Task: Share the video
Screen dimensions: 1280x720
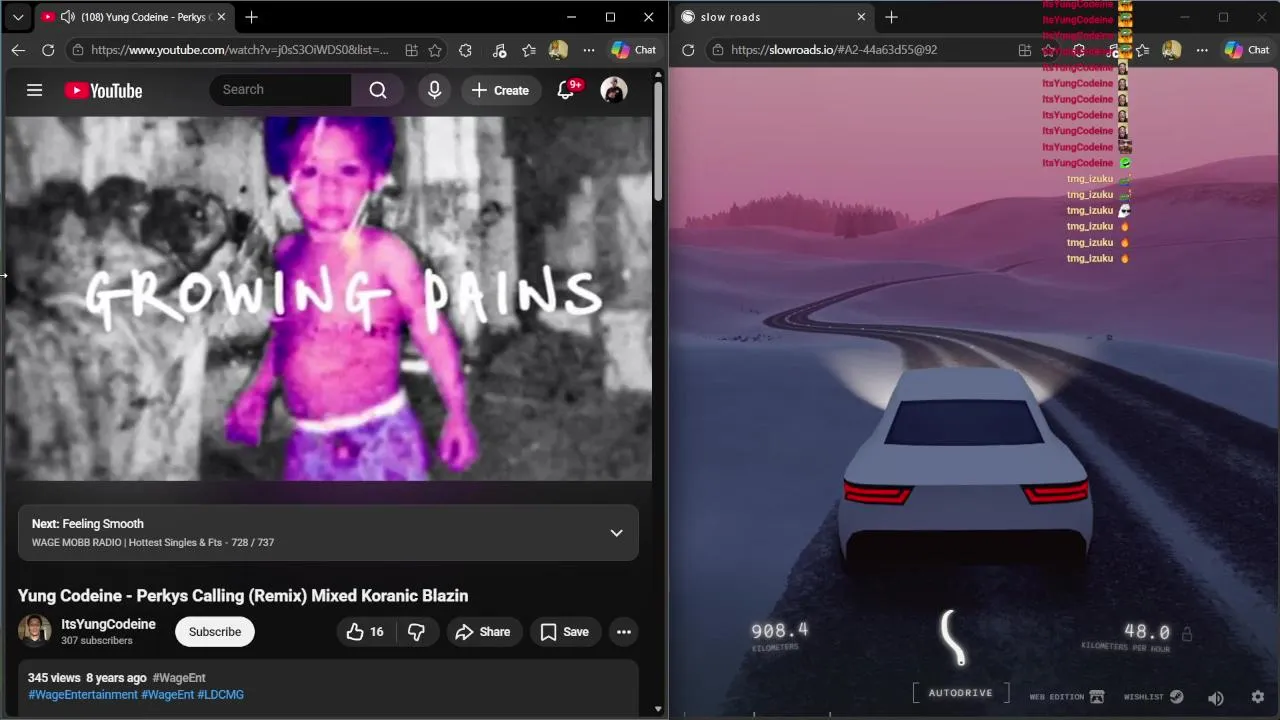Action: (x=483, y=632)
